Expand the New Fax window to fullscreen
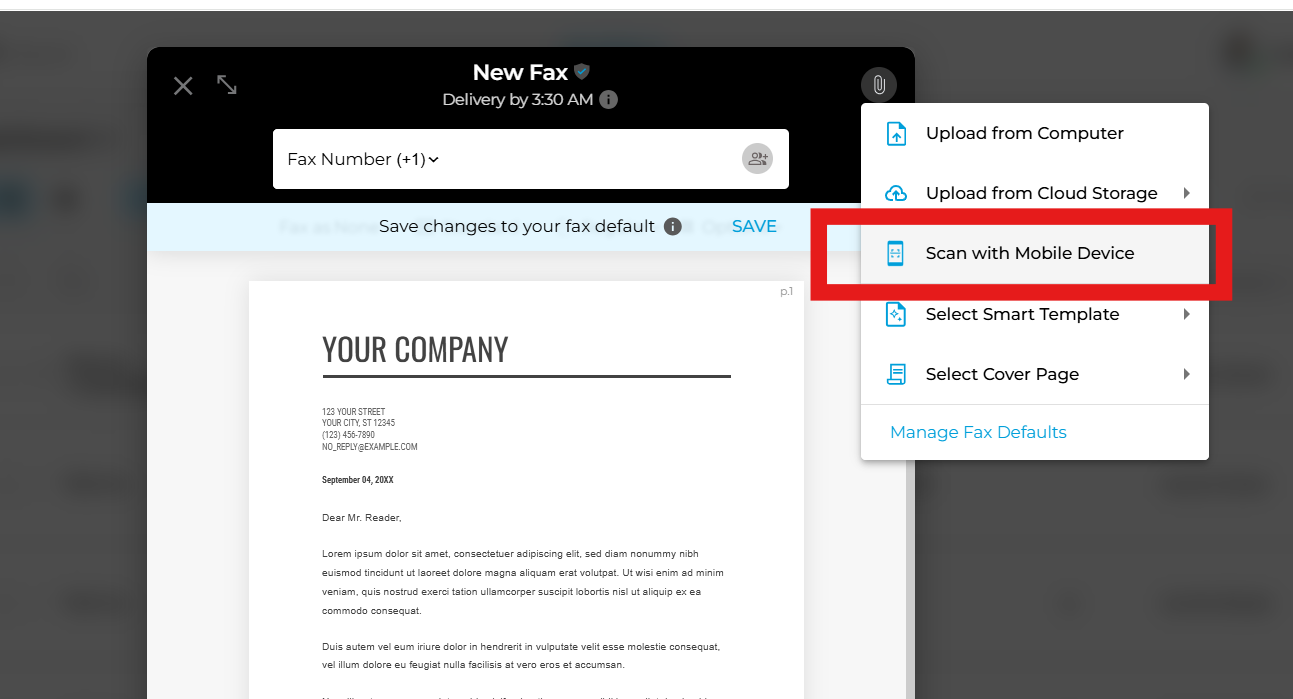 click(227, 85)
